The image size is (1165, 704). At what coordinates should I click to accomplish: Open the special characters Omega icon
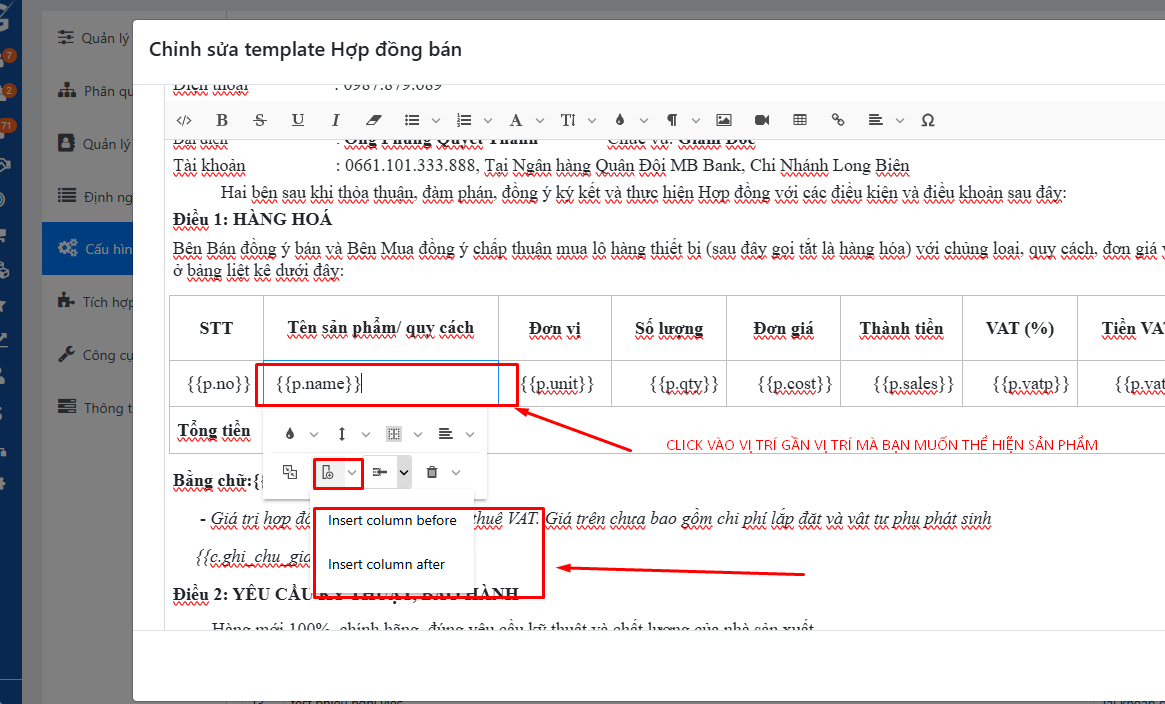coord(927,120)
